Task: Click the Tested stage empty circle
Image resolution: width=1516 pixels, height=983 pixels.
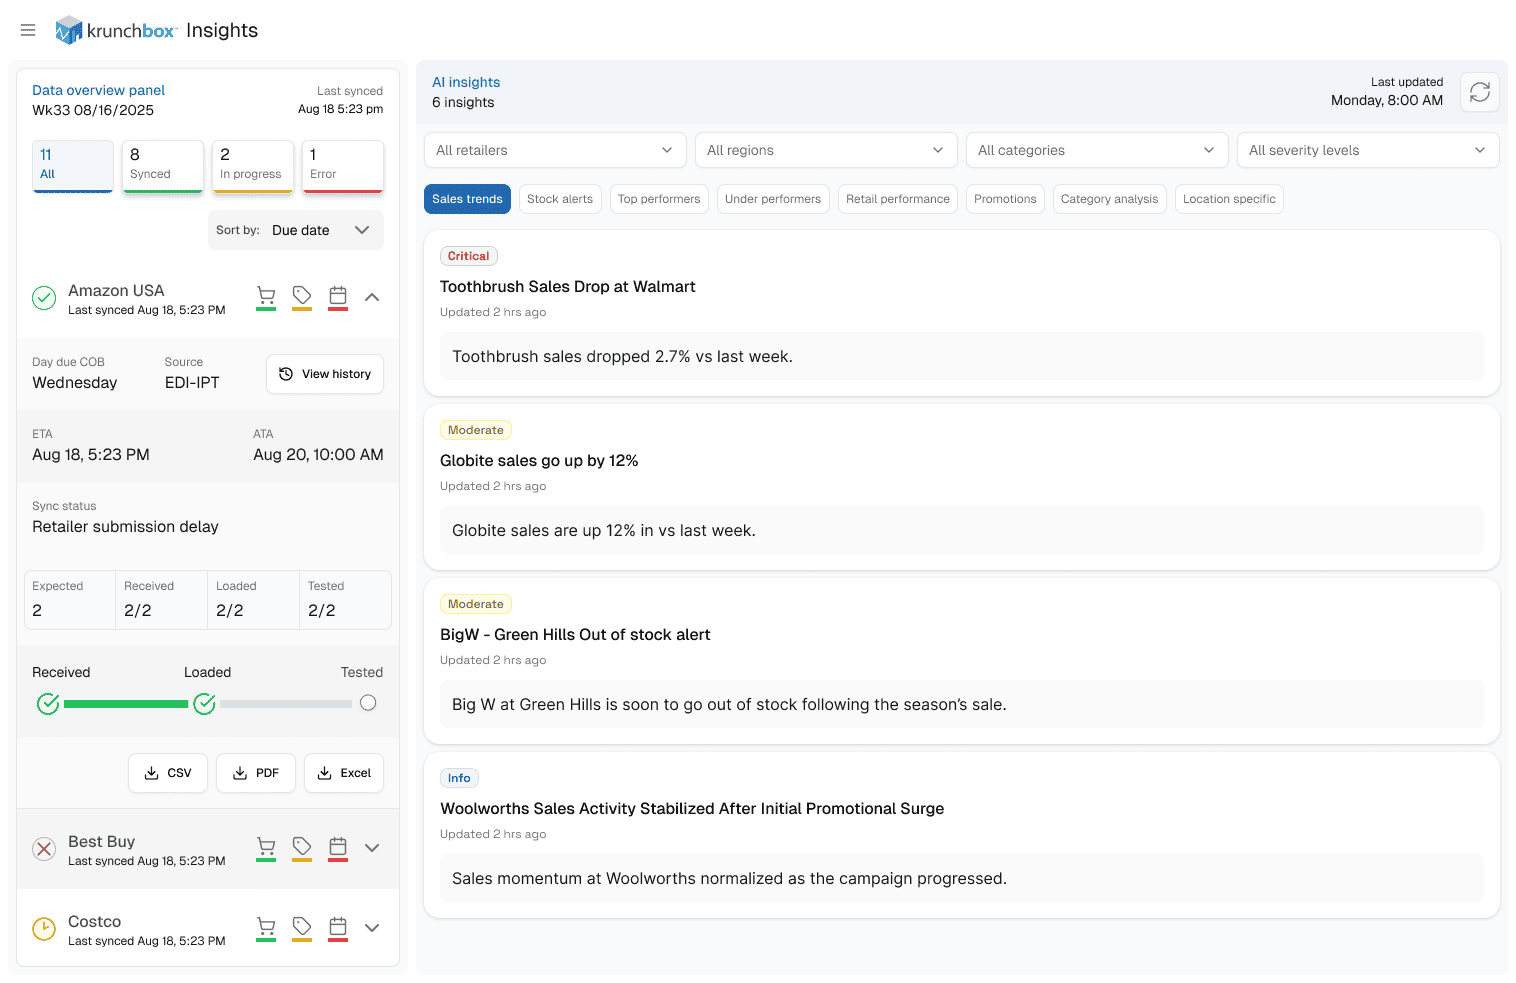Action: coord(368,703)
